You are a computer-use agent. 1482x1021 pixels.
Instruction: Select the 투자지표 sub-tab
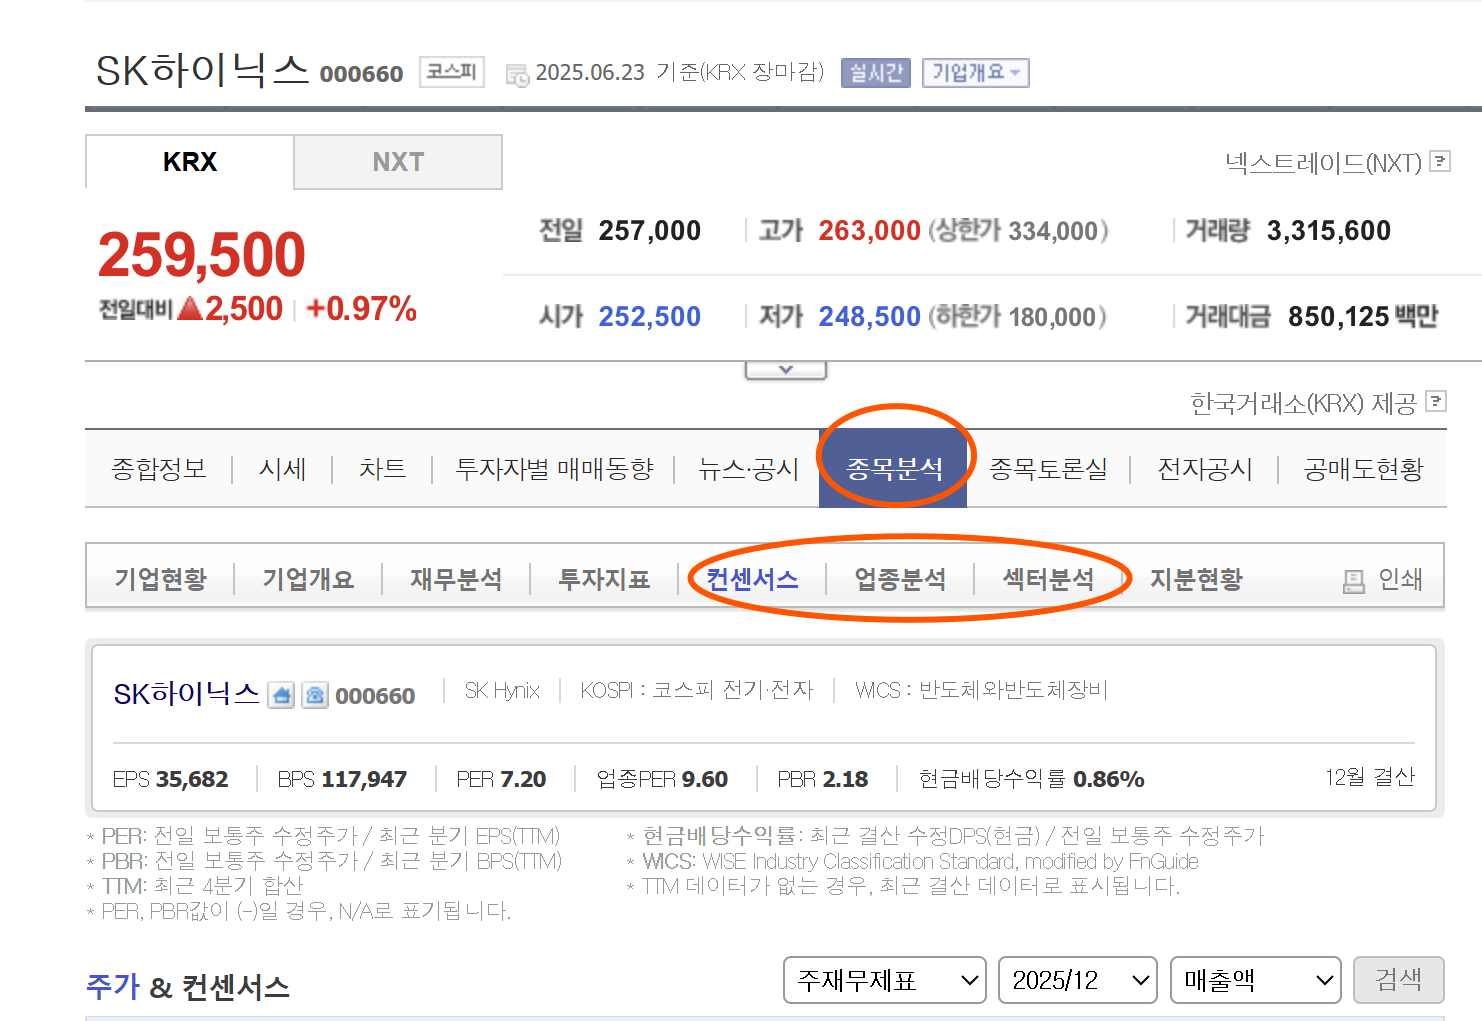604,579
